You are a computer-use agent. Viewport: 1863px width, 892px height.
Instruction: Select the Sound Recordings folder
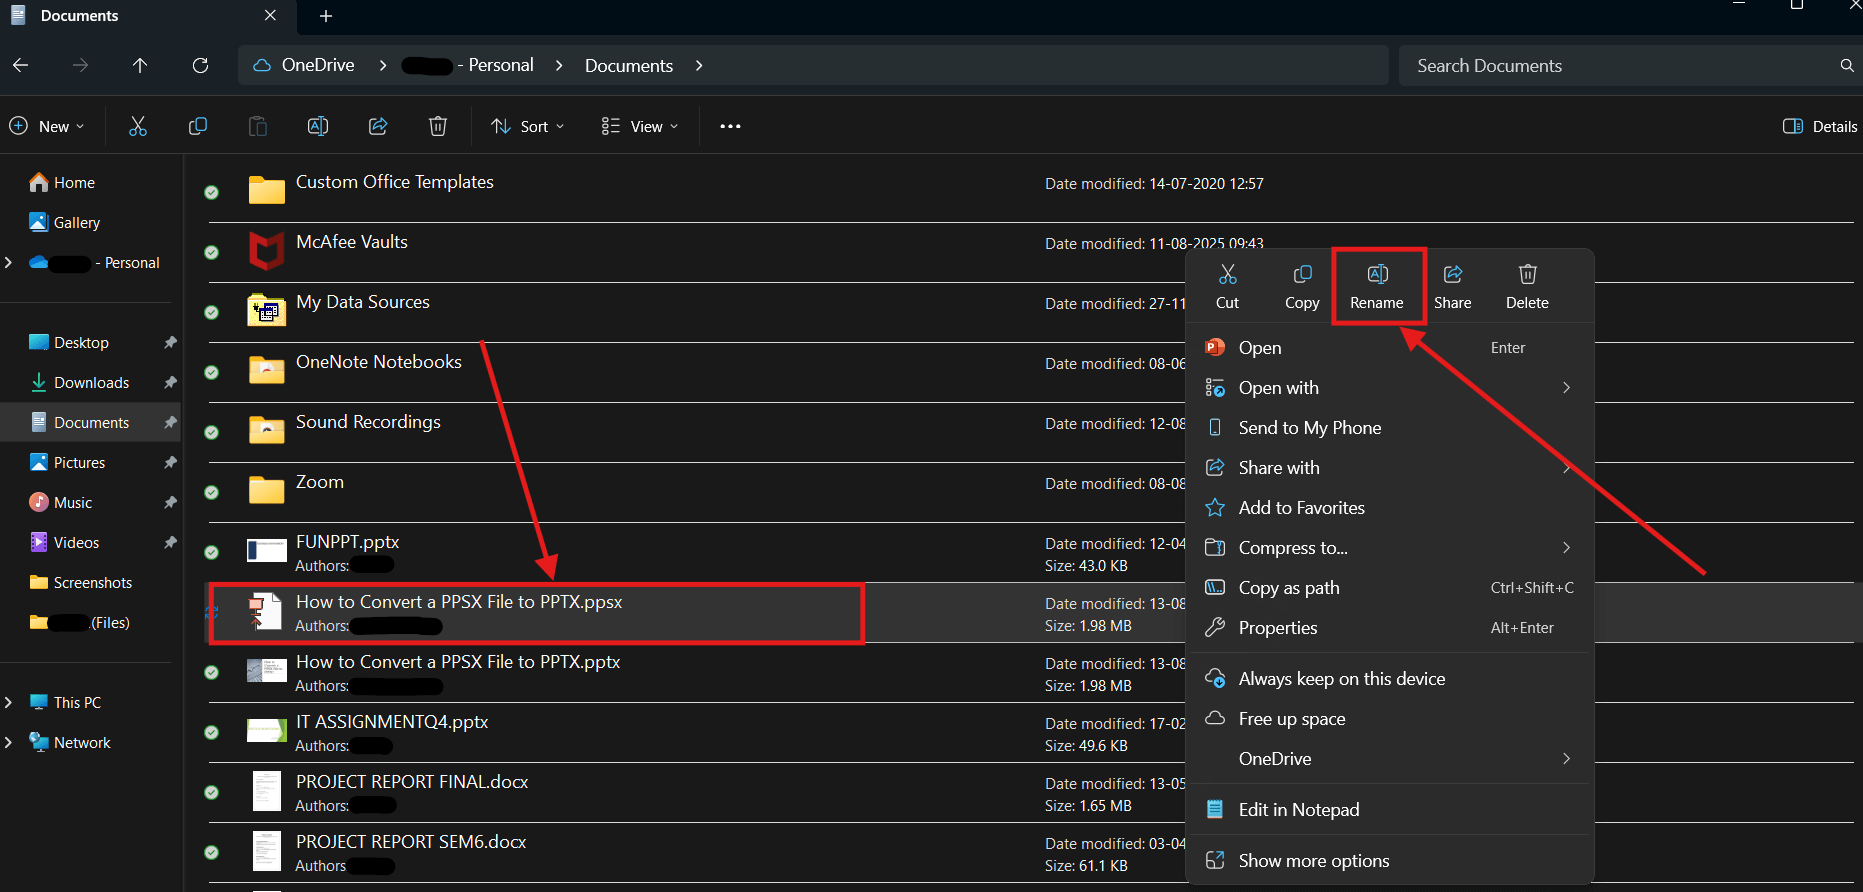coord(368,422)
